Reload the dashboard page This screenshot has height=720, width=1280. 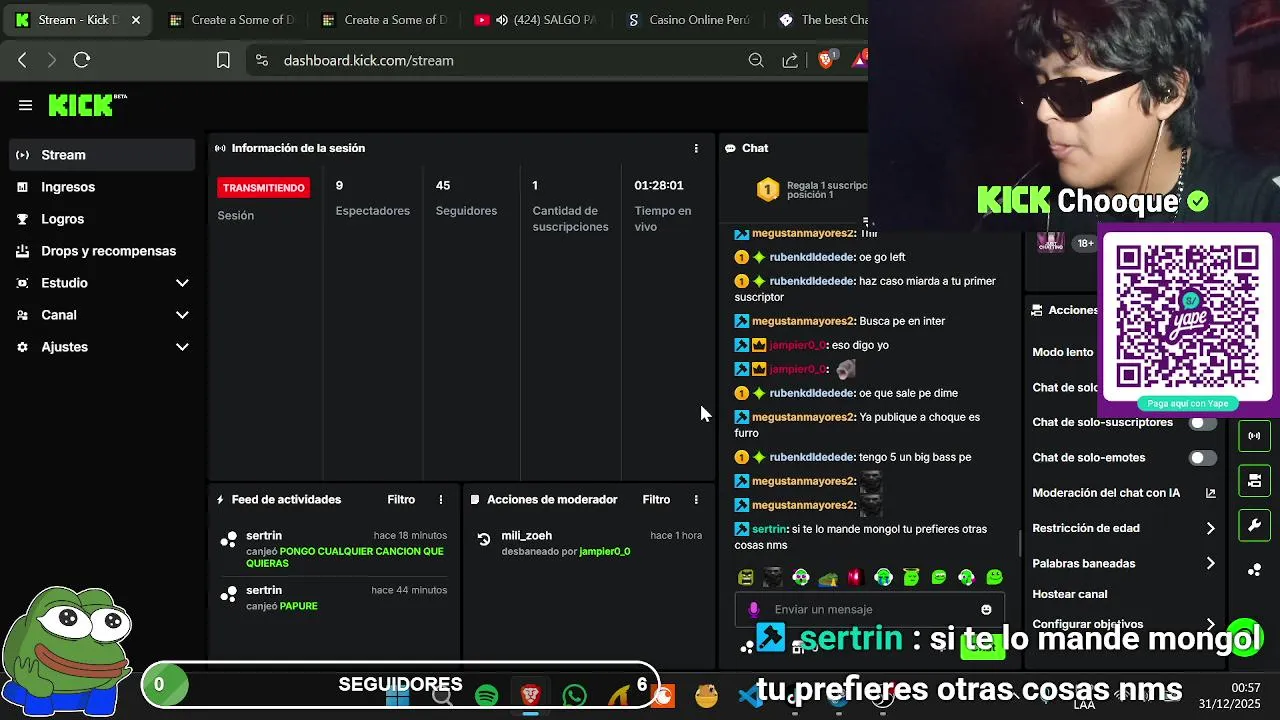coord(82,60)
